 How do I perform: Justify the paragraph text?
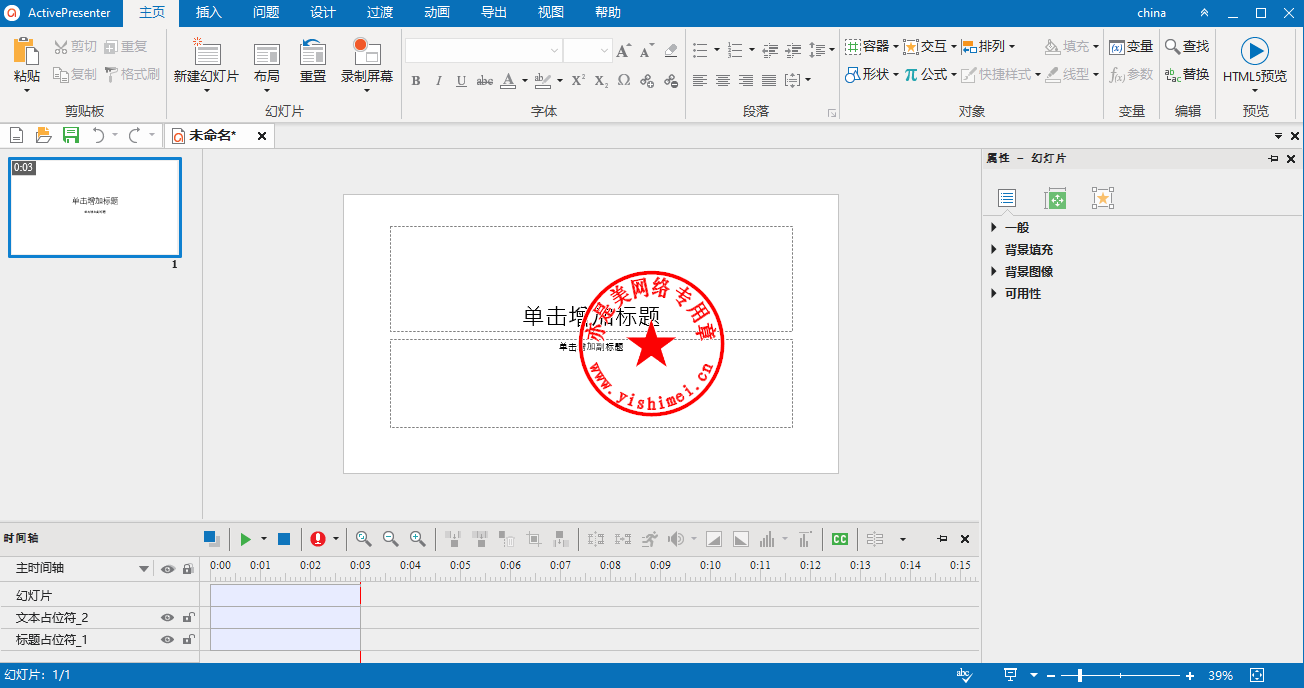[769, 80]
